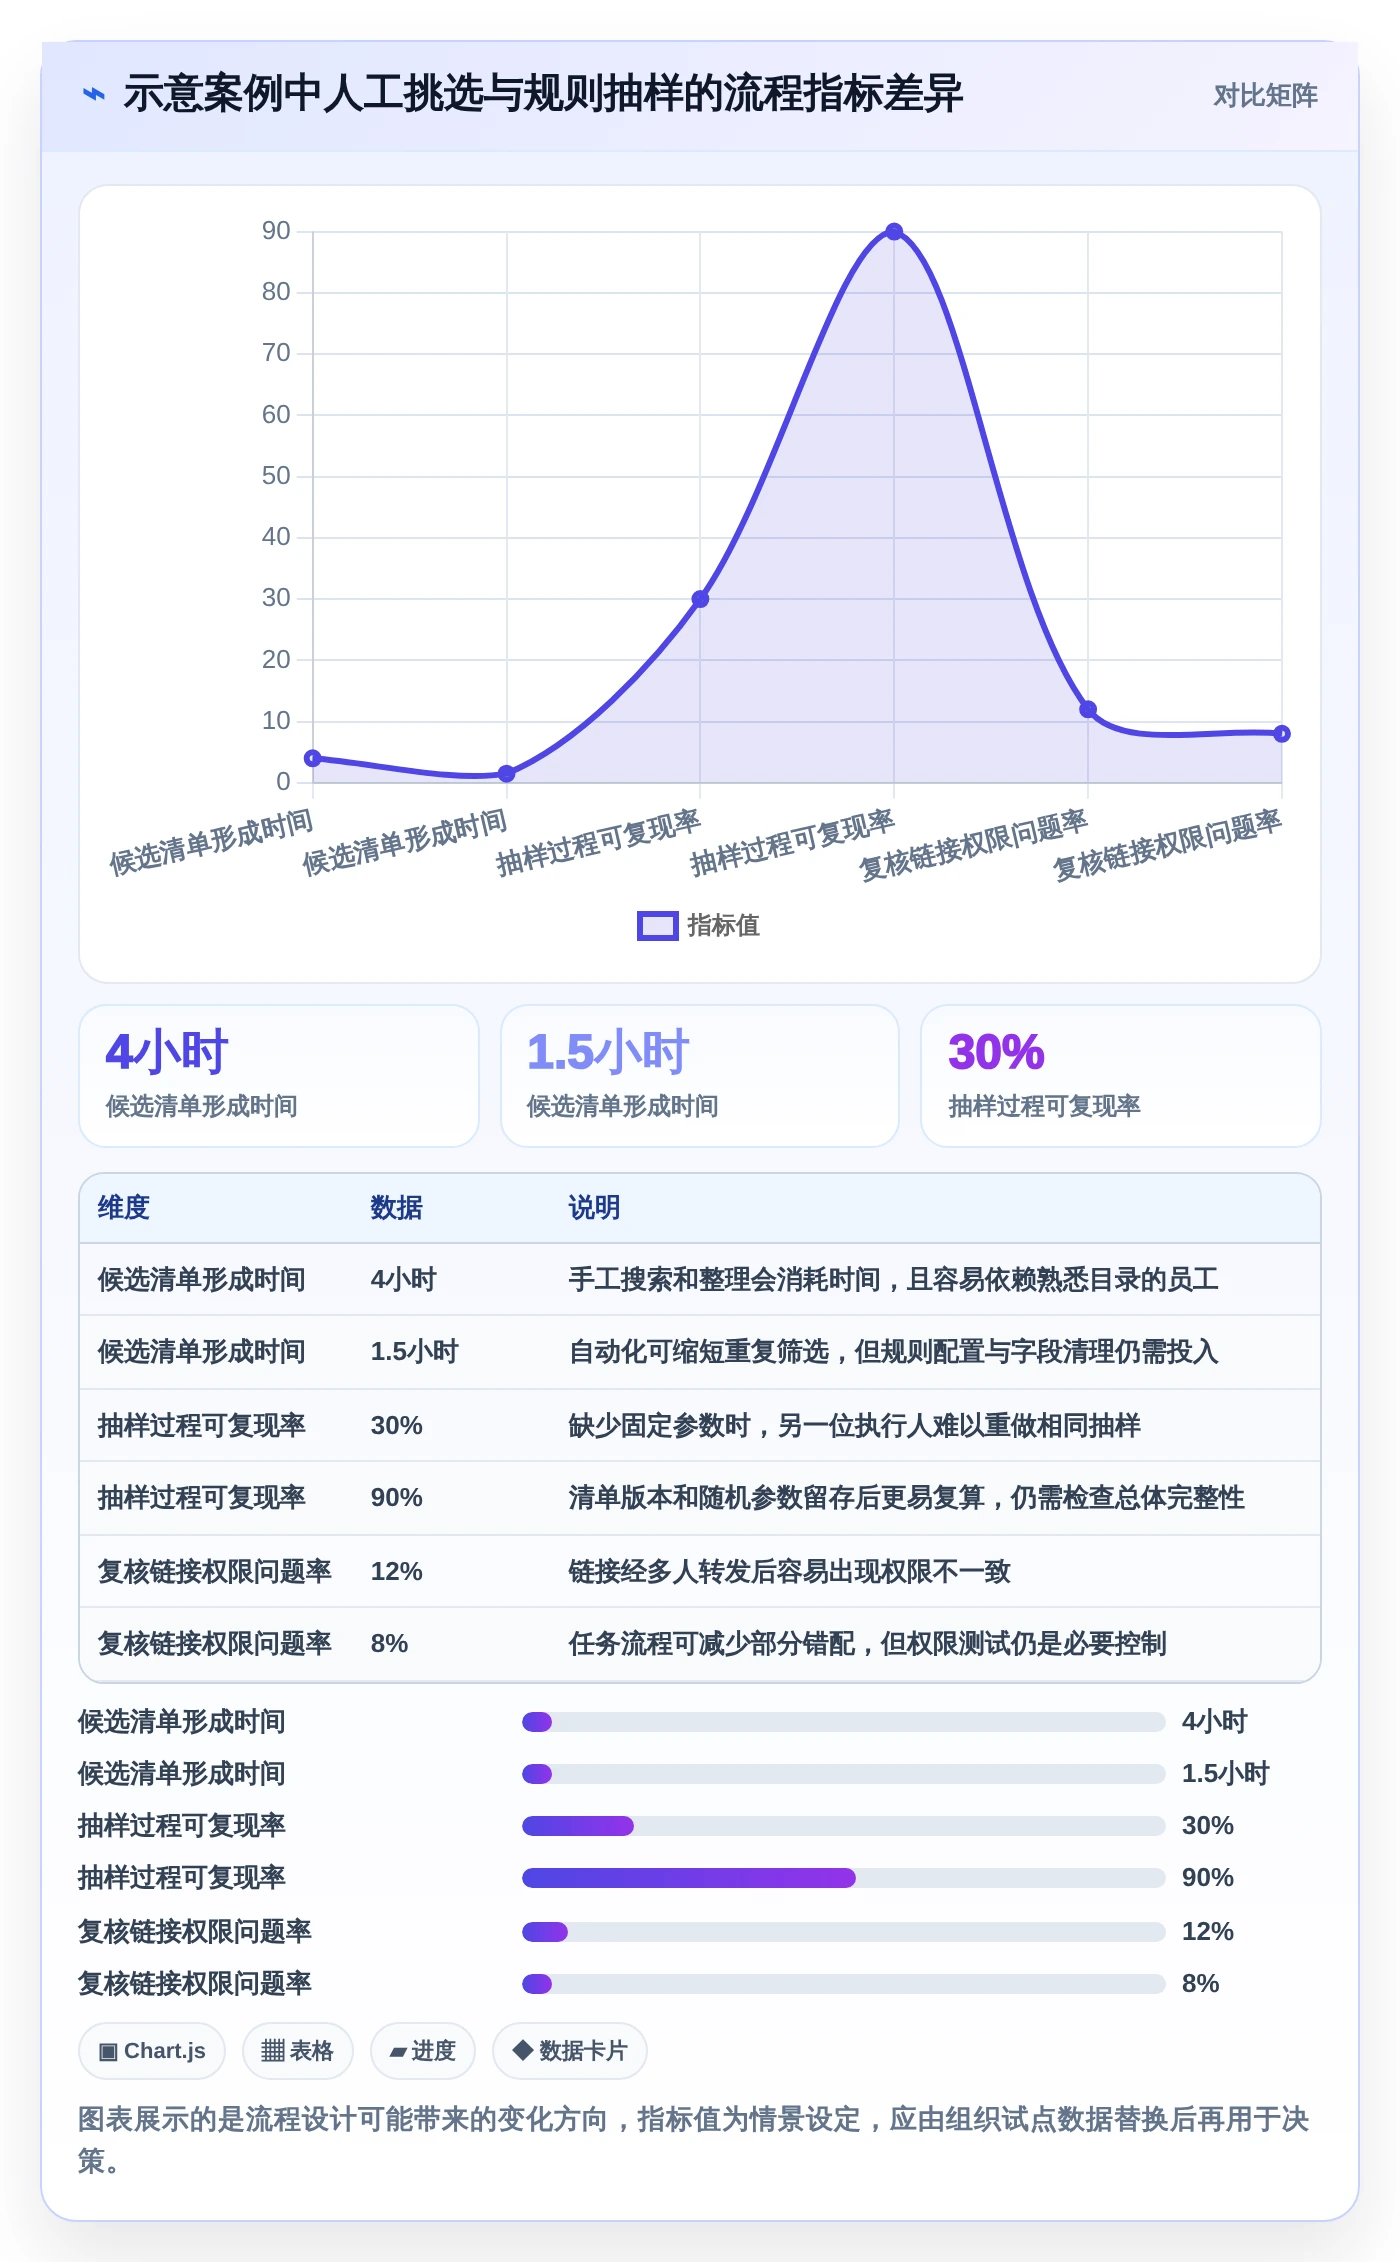Click the progress bar for 1.5小时
The width and height of the screenshot is (1400, 2262).
844,1774
